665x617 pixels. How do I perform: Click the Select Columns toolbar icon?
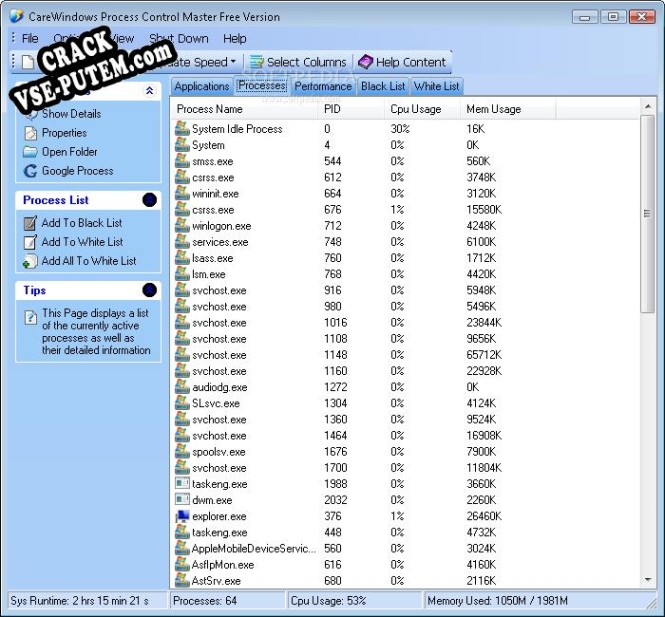[x=256, y=62]
